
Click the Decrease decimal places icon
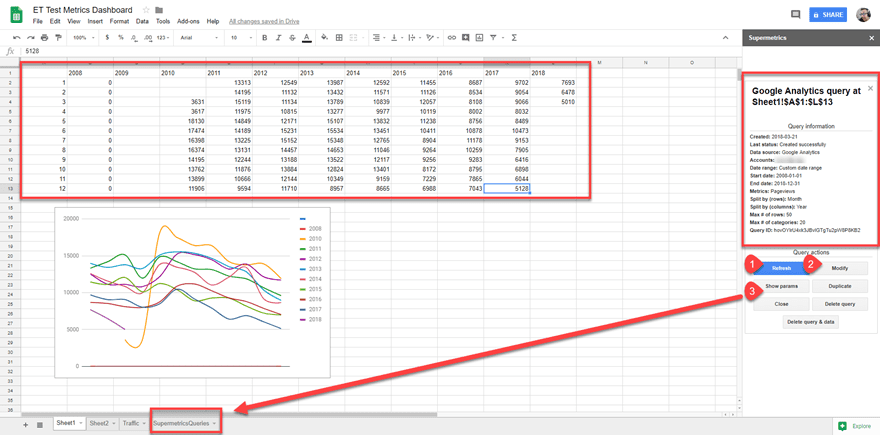[134, 38]
